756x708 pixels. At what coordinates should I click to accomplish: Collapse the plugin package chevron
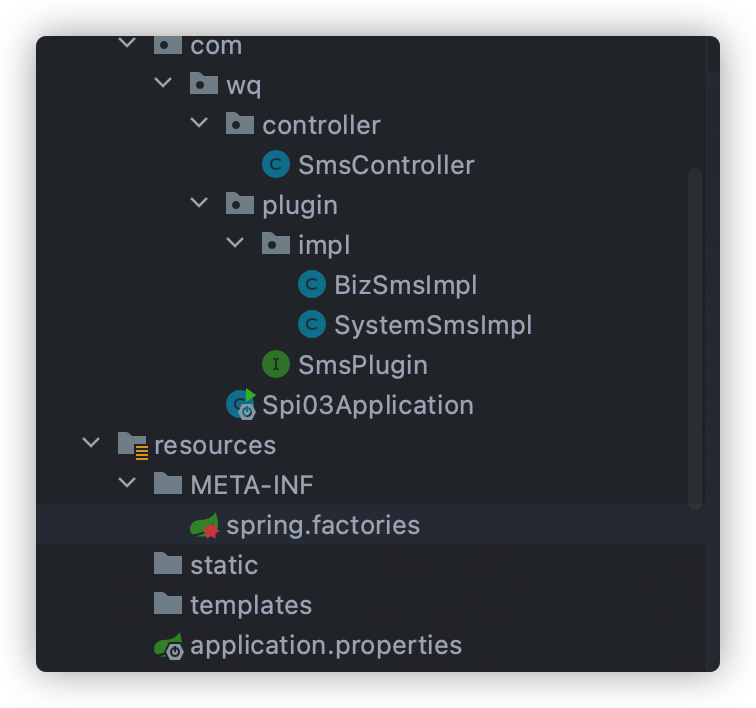point(199,203)
